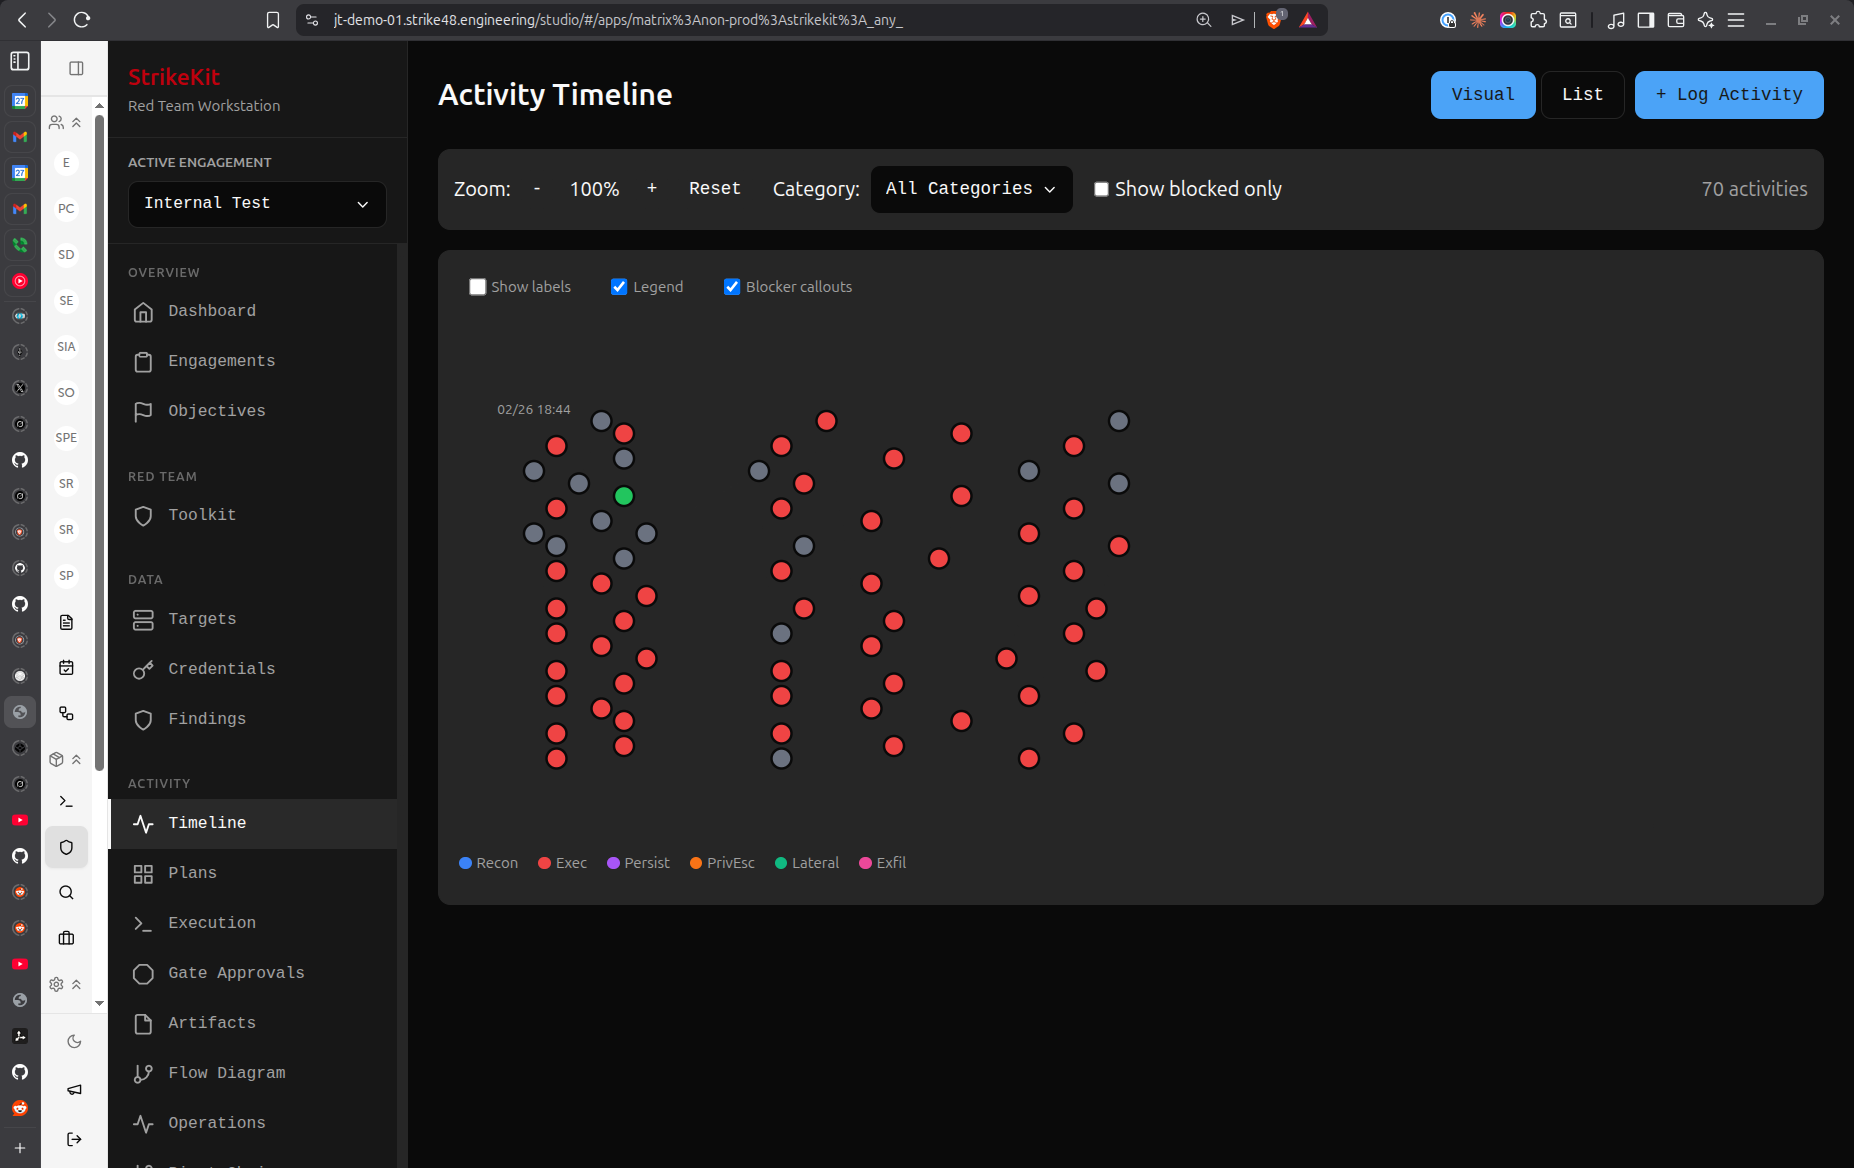The image size is (1854, 1168).
Task: Open the briefcase icon in icon rail
Action: coord(66,939)
